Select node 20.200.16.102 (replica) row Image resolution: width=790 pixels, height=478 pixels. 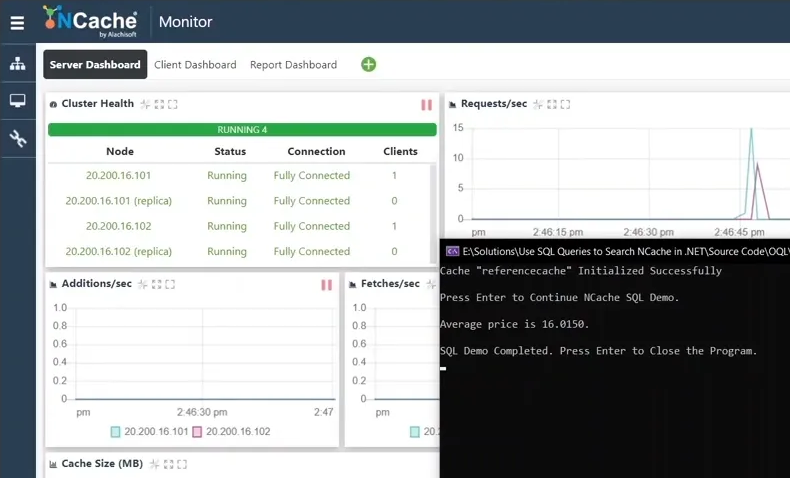[118, 251]
